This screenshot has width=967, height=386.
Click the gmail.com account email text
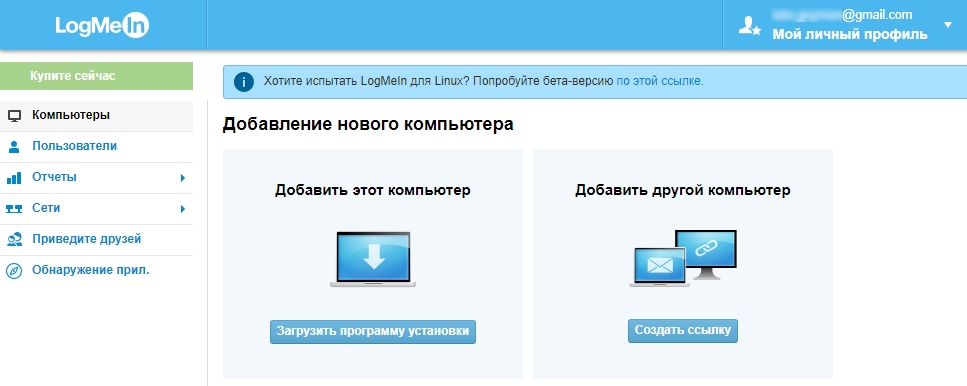pos(842,15)
